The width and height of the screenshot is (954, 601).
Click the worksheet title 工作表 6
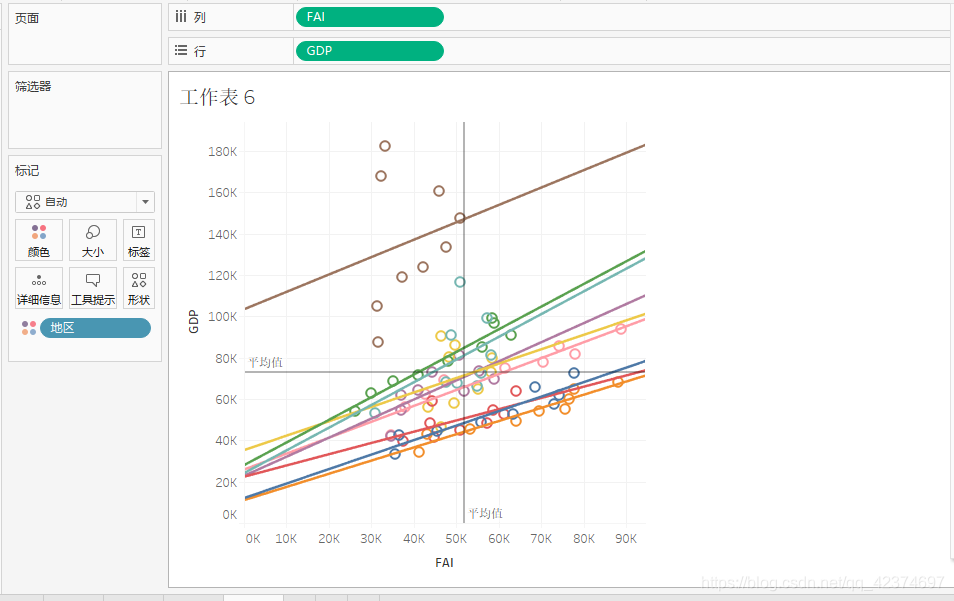click(x=217, y=97)
